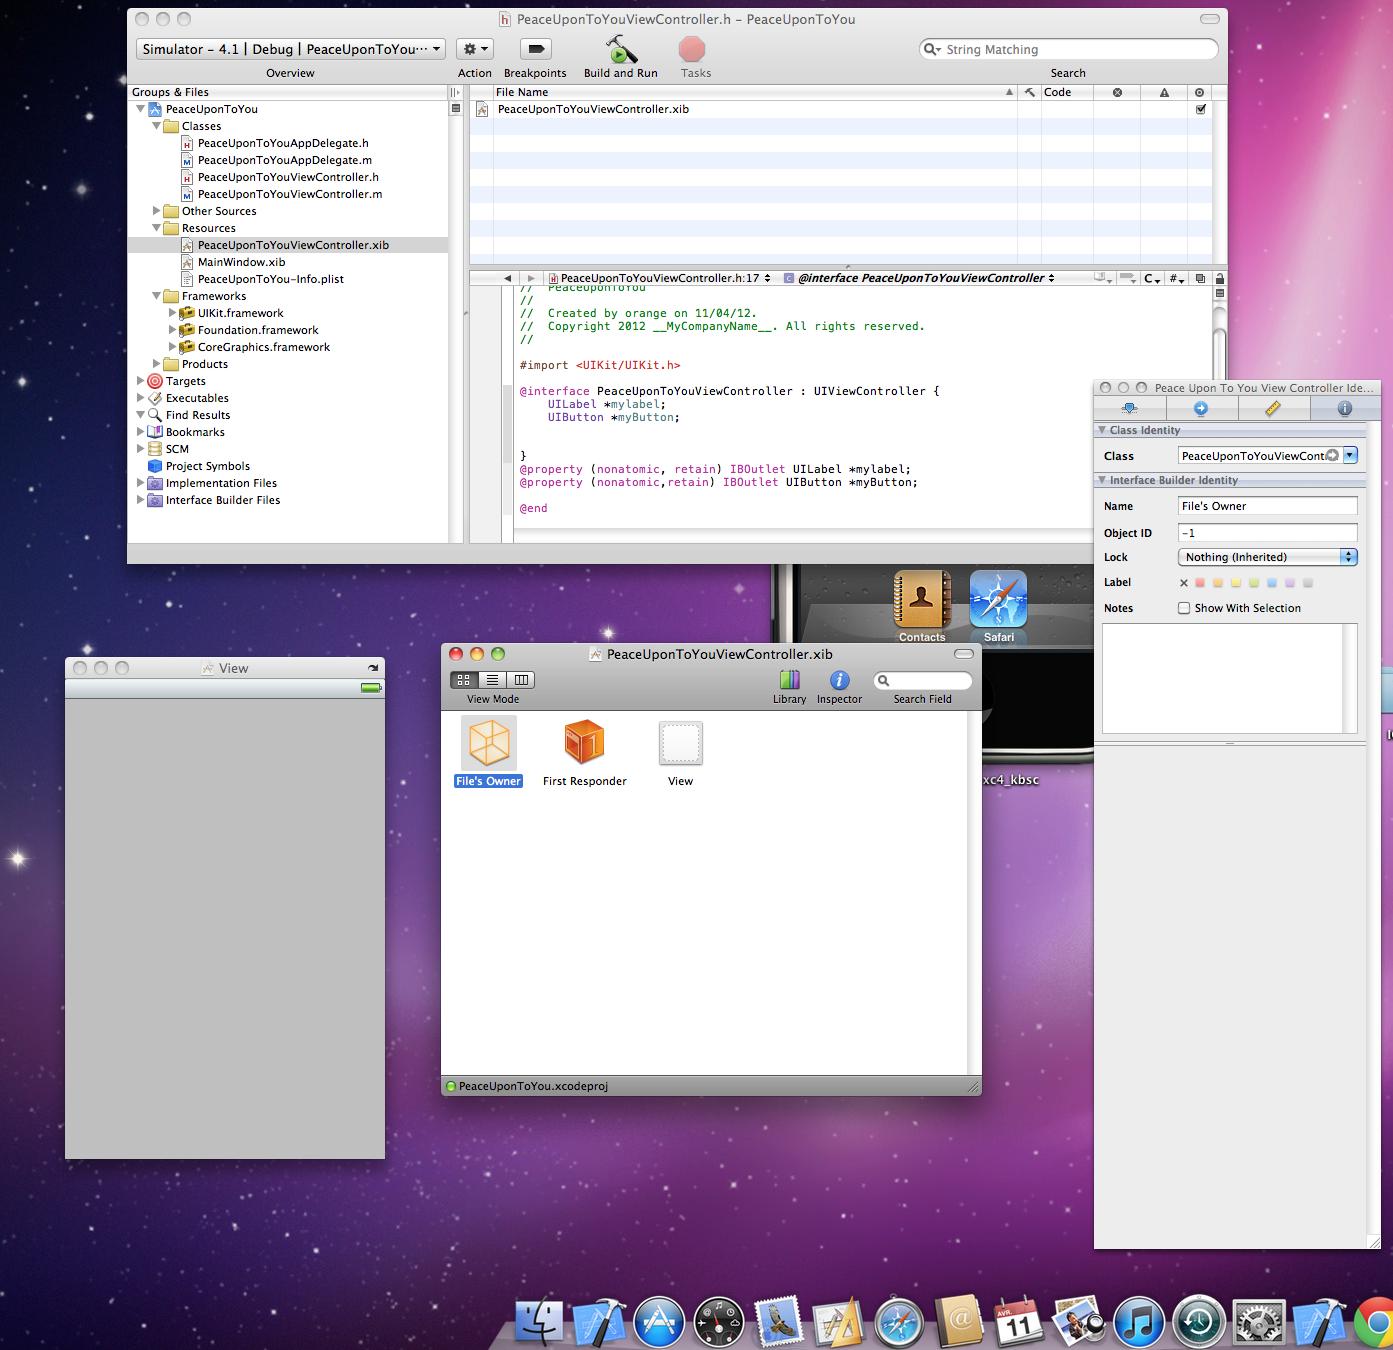Open the Simulator 4.1 Debug overview dropdown
The width and height of the screenshot is (1393, 1350).
point(291,49)
